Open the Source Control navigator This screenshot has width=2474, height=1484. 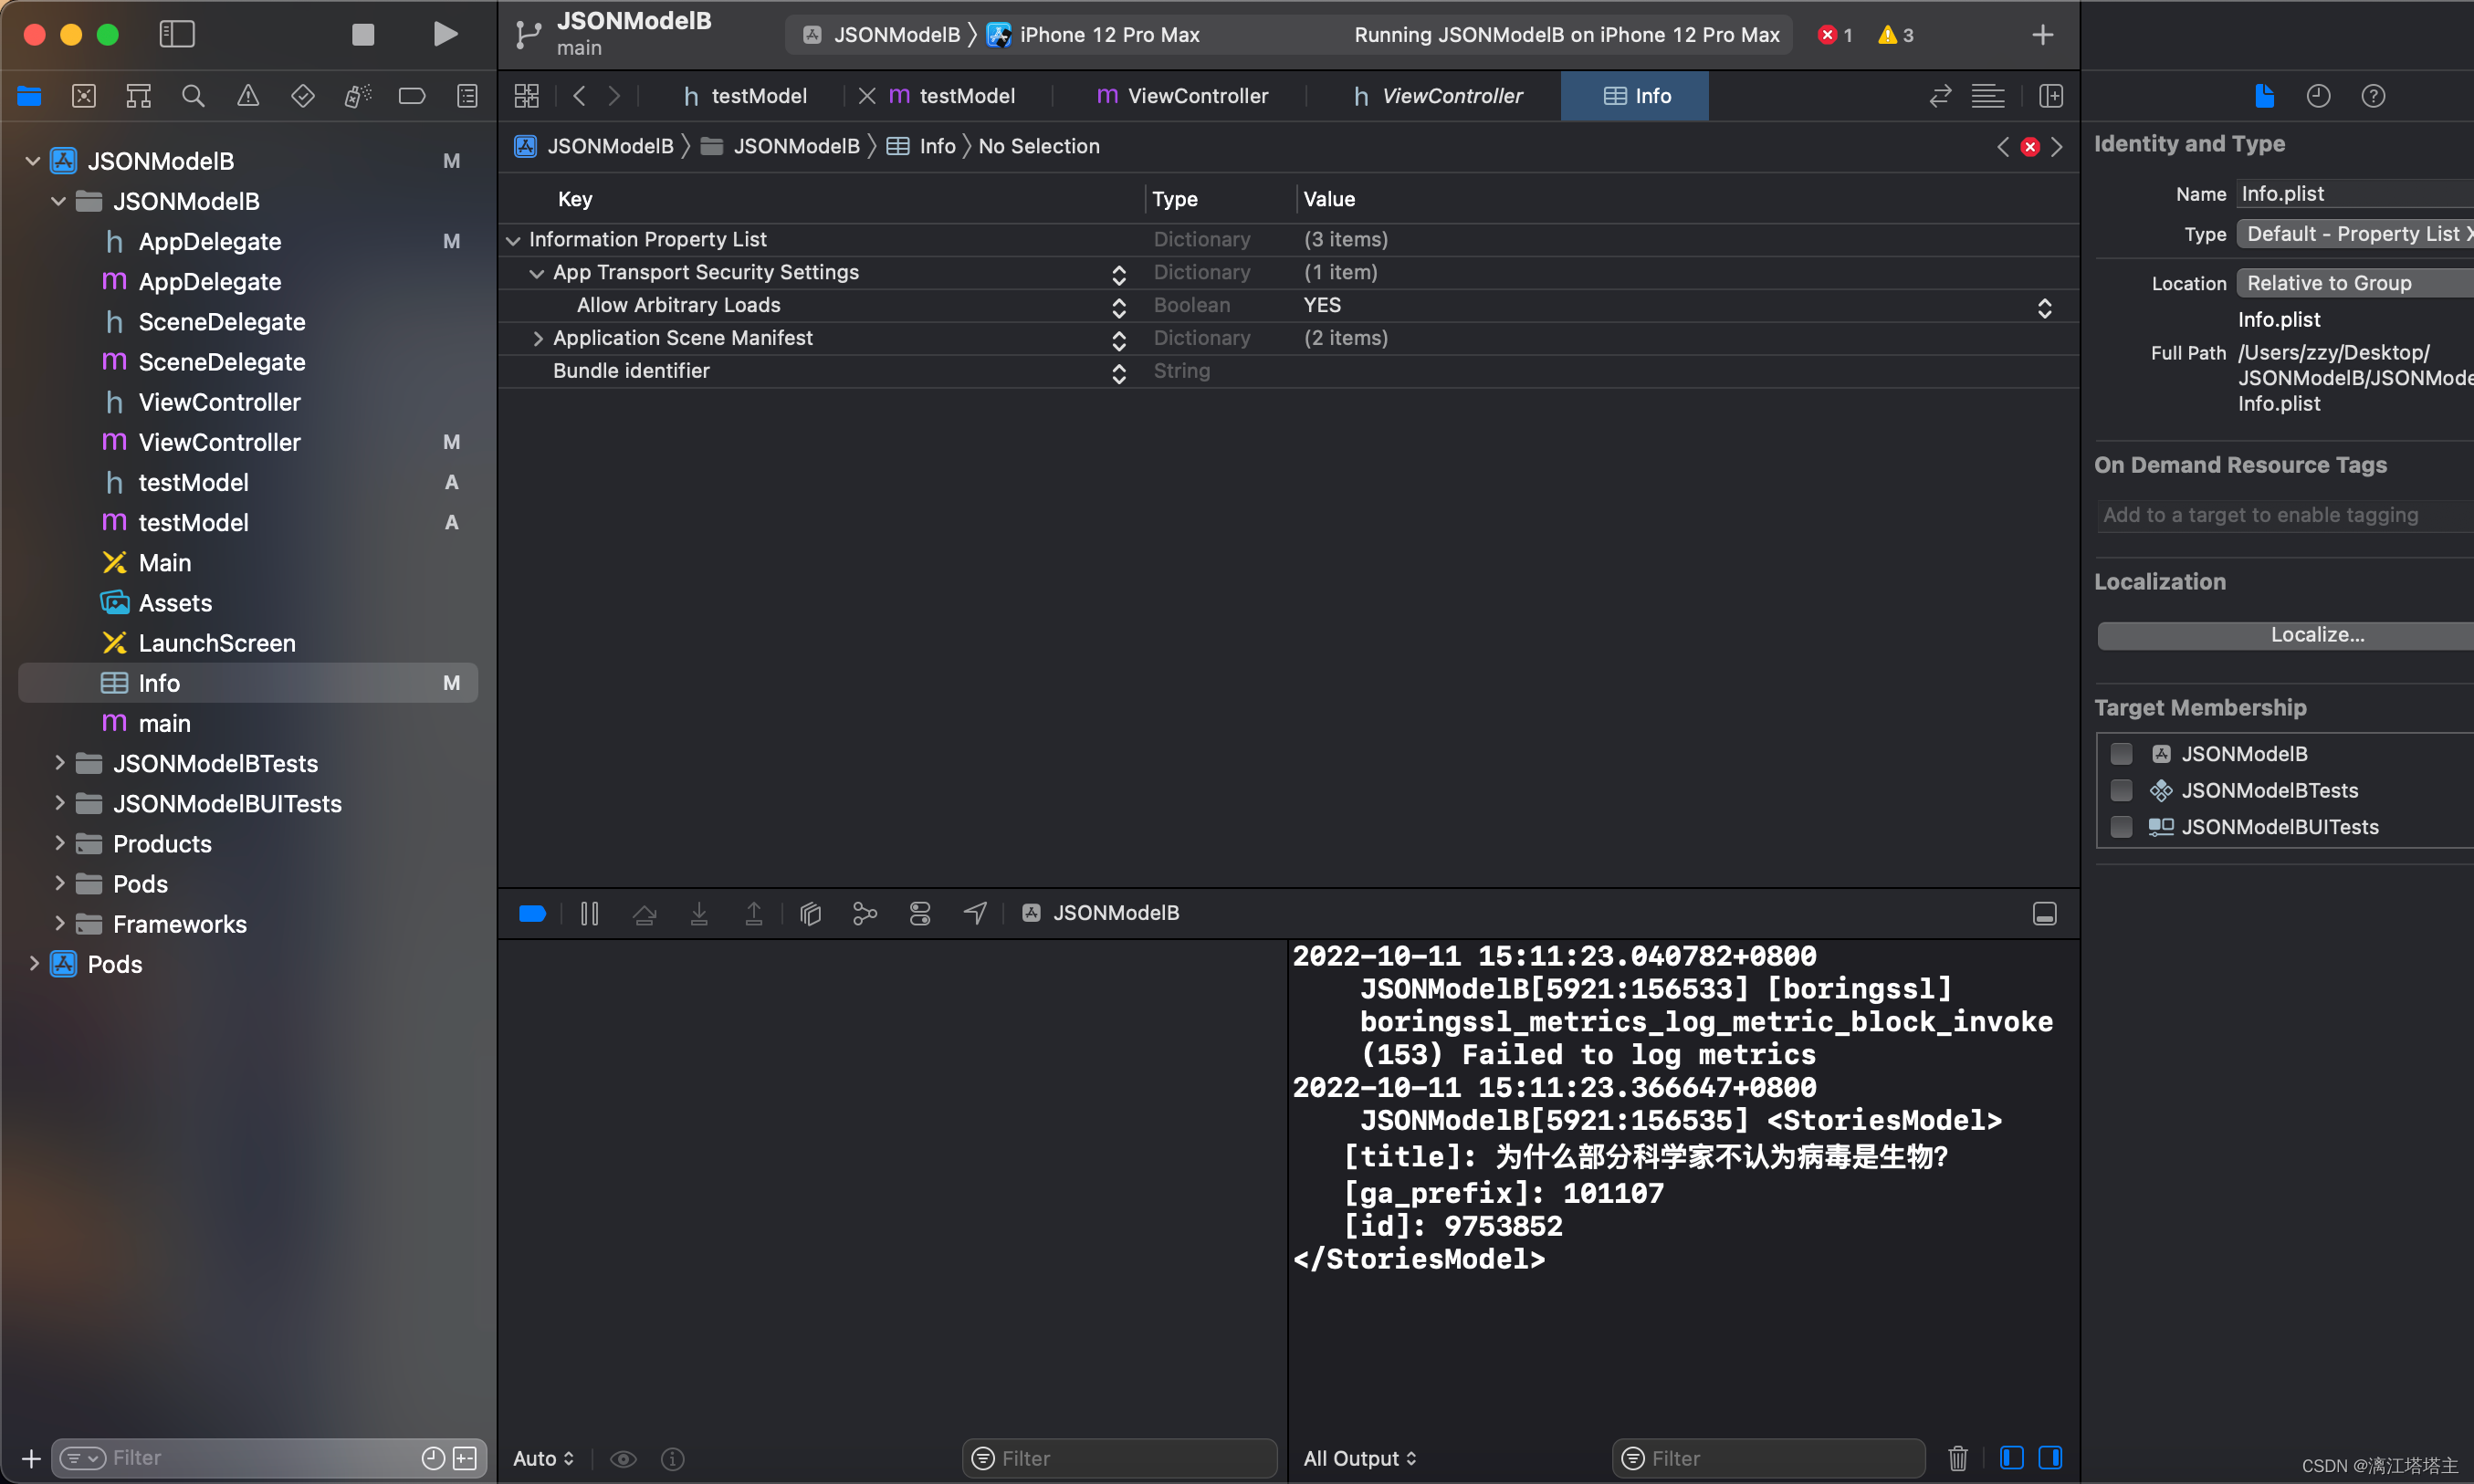coord(84,96)
